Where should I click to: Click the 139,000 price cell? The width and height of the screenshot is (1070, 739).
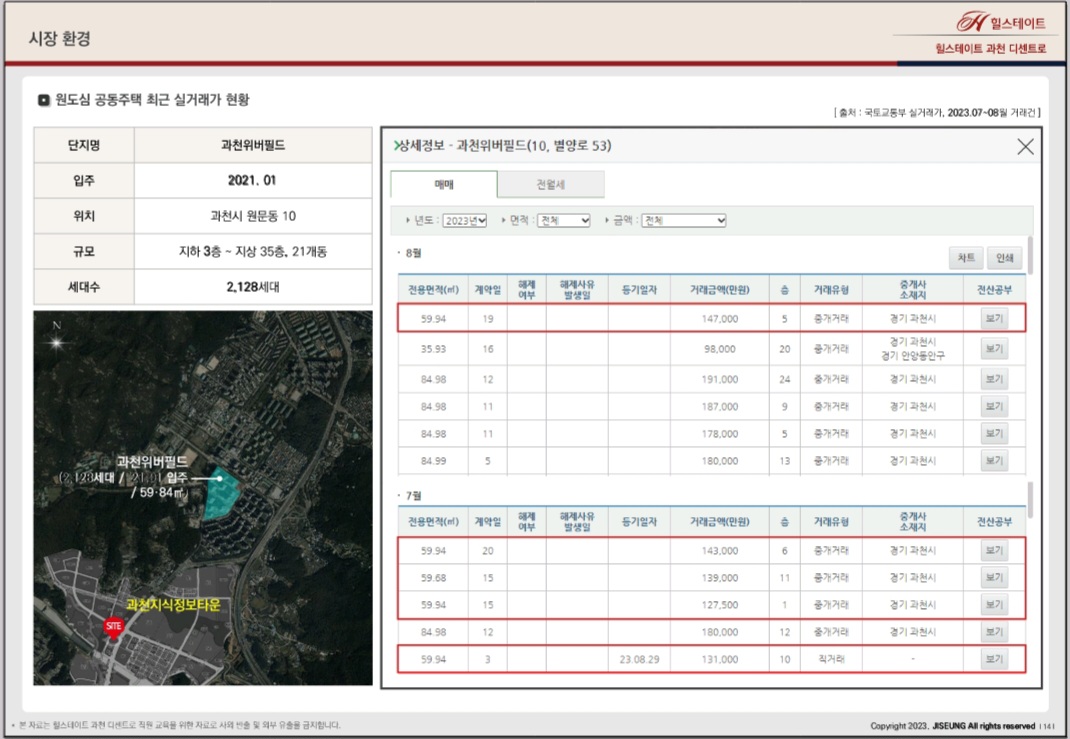pos(719,577)
